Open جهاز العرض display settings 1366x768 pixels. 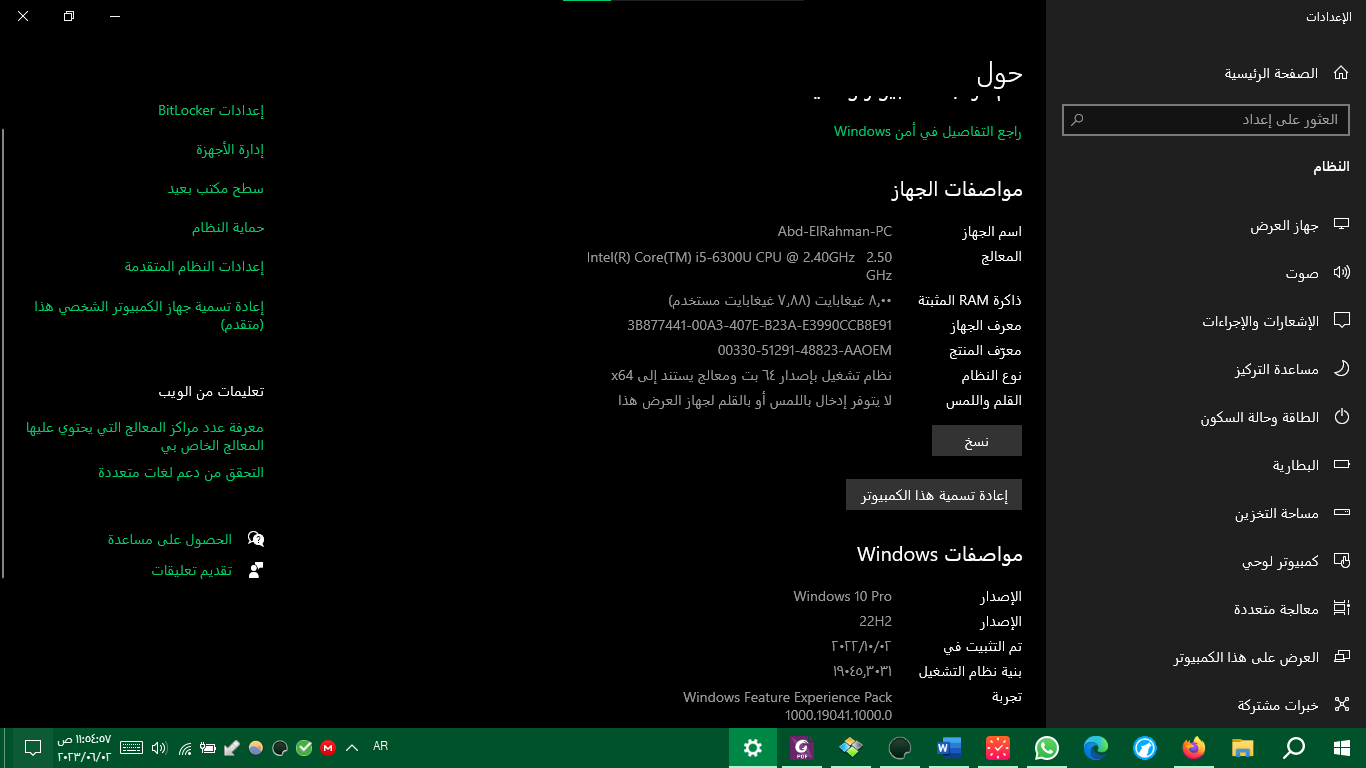1301,226
